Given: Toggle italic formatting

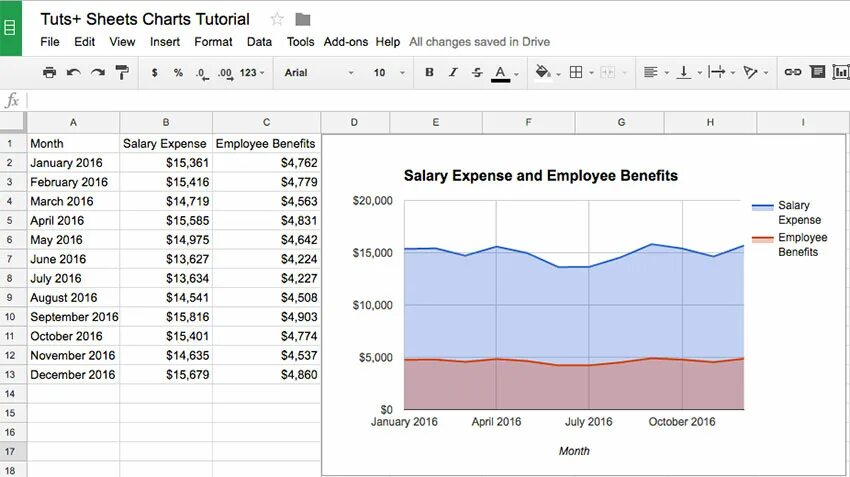Looking at the screenshot, I should pyautogui.click(x=453, y=72).
